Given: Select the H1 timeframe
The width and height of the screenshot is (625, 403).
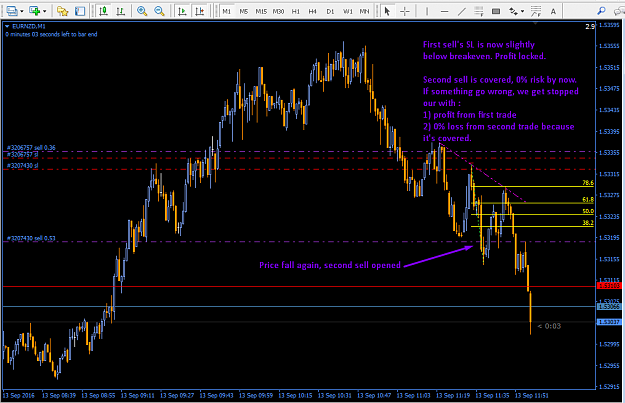Looking at the screenshot, I should click(295, 12).
